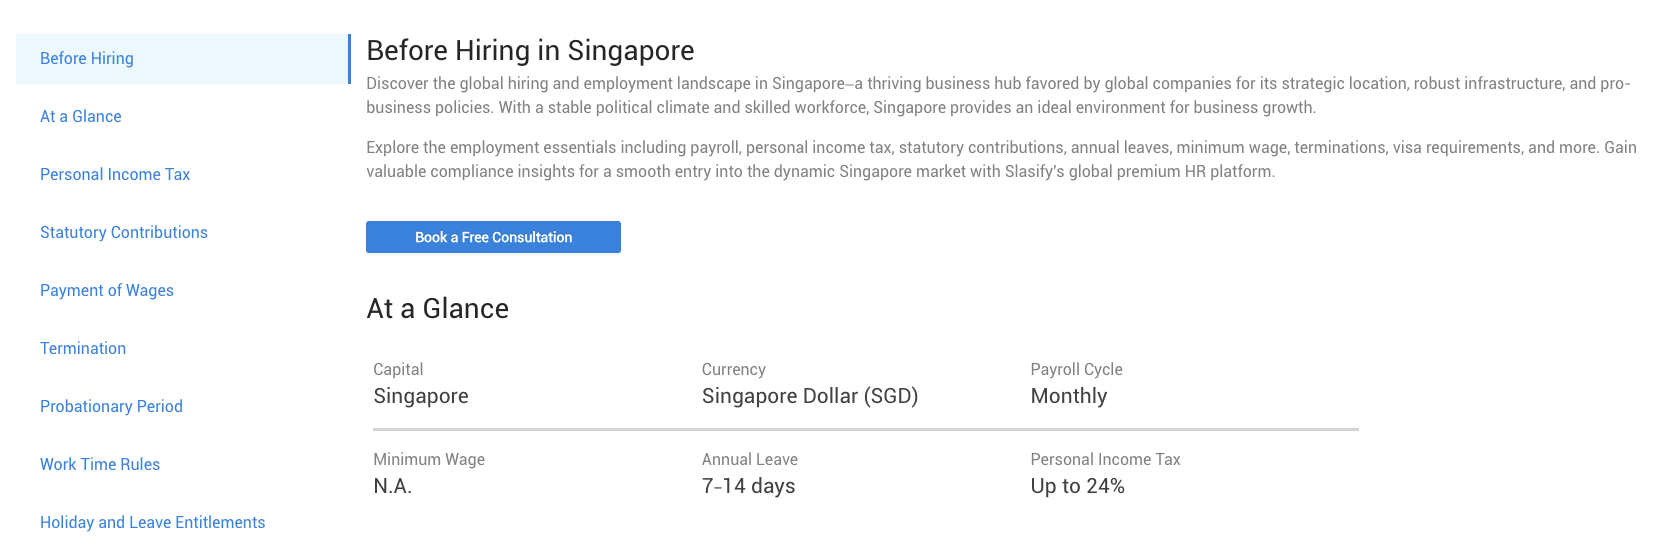Click the Up to 24% tax value
1664x545 pixels.
coord(1078,486)
